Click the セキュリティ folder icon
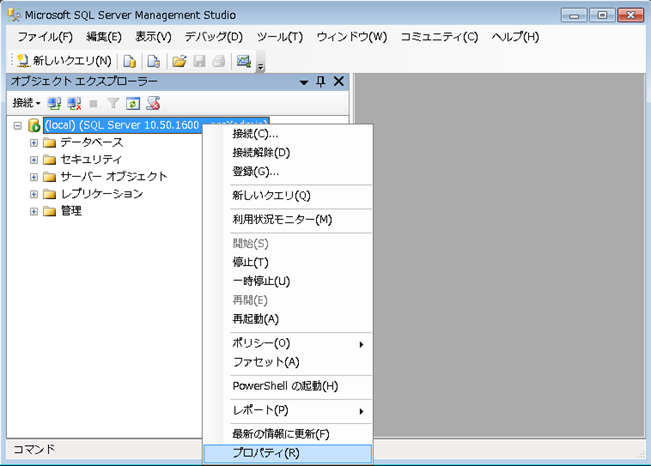This screenshot has width=651, height=466. 49,160
